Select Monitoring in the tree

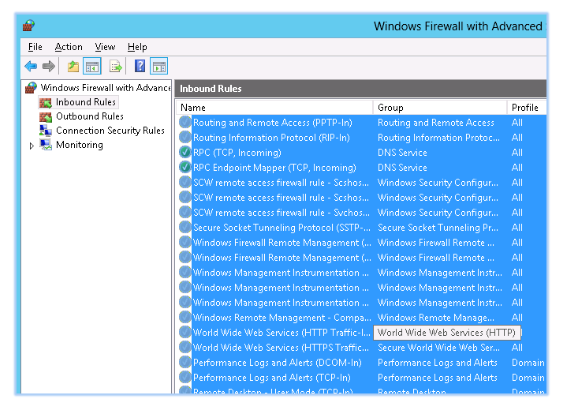(x=79, y=145)
